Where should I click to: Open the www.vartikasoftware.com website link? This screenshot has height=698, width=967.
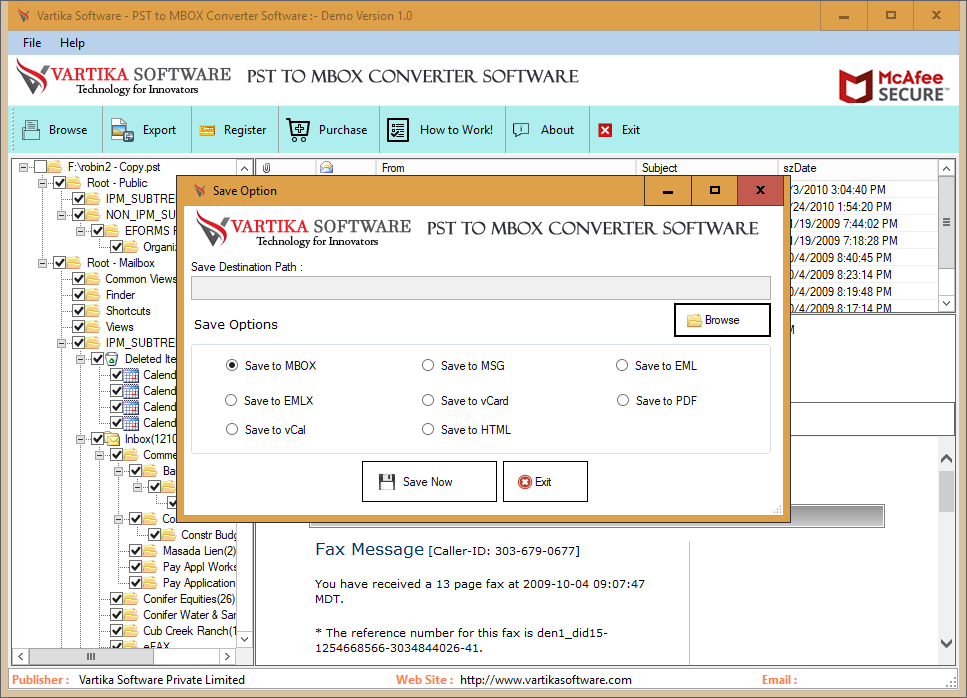click(x=546, y=680)
